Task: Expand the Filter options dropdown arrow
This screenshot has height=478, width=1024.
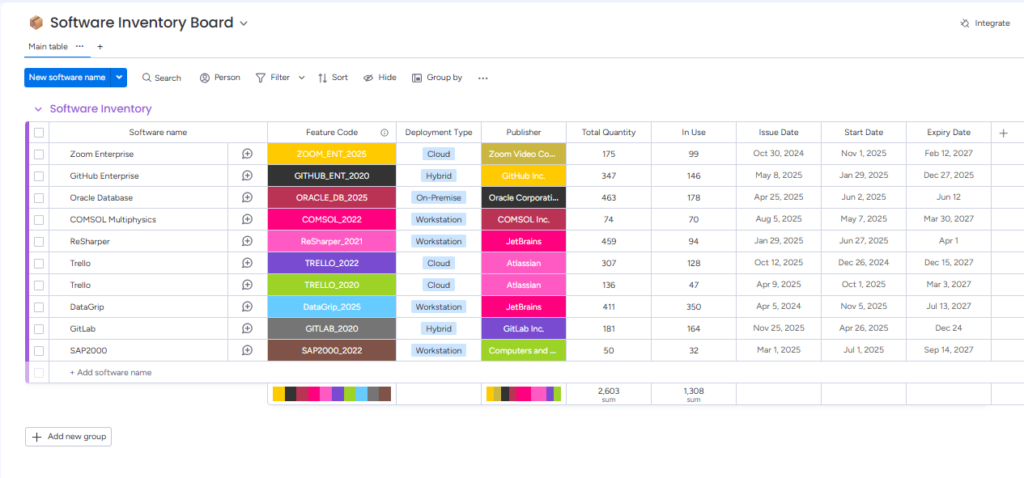Action: point(301,78)
